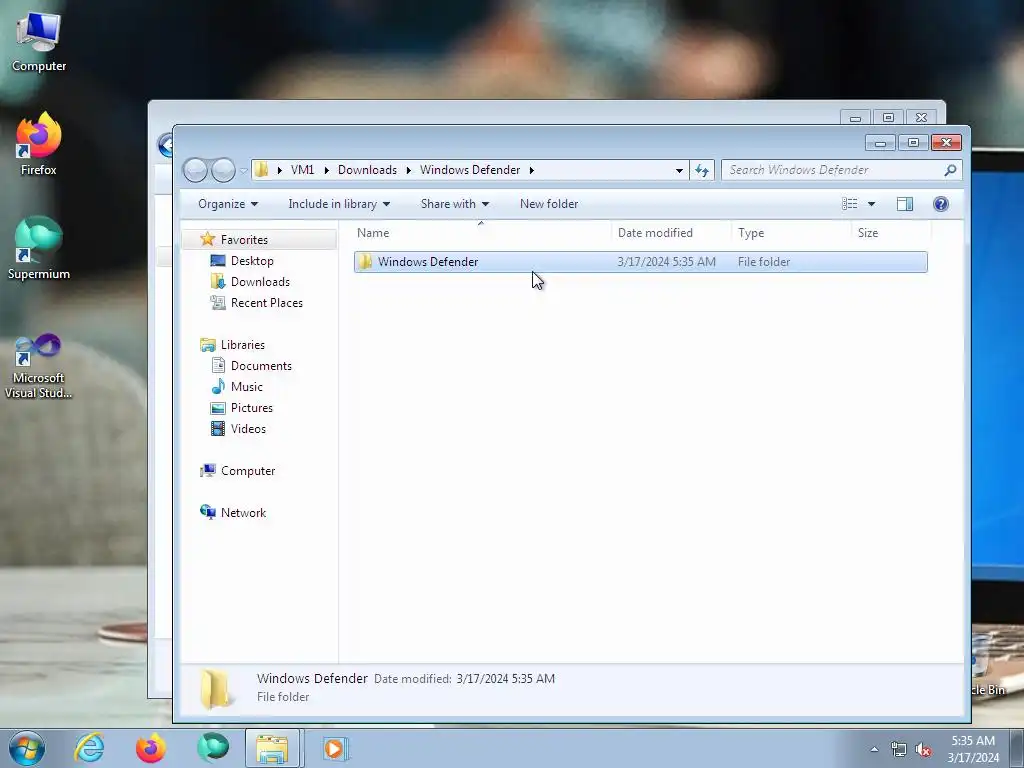Change the view using the view icon

(850, 204)
